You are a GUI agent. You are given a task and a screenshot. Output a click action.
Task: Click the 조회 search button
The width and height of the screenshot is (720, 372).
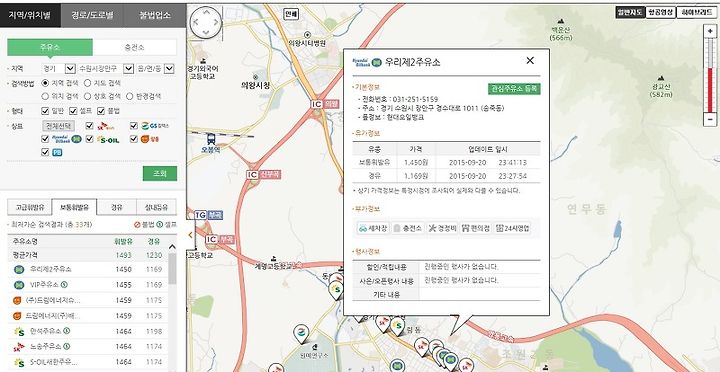tap(159, 174)
